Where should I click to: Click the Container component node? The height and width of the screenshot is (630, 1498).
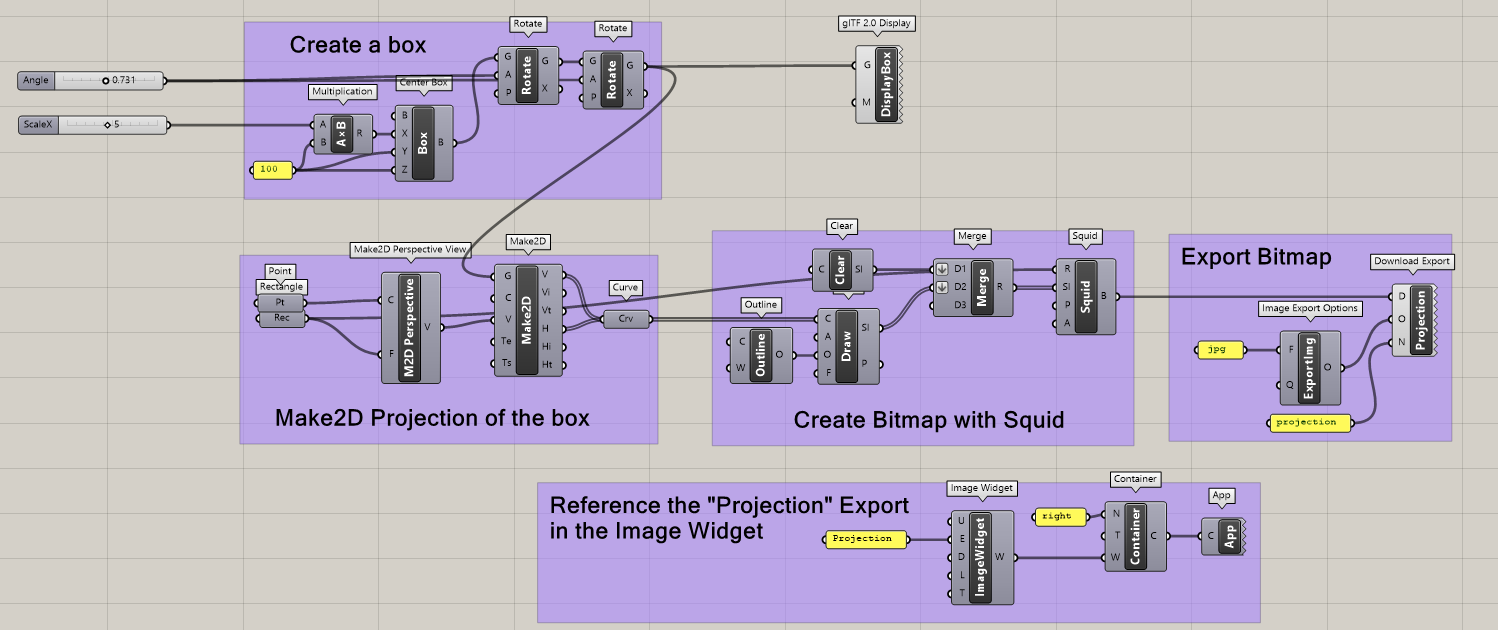(1134, 535)
